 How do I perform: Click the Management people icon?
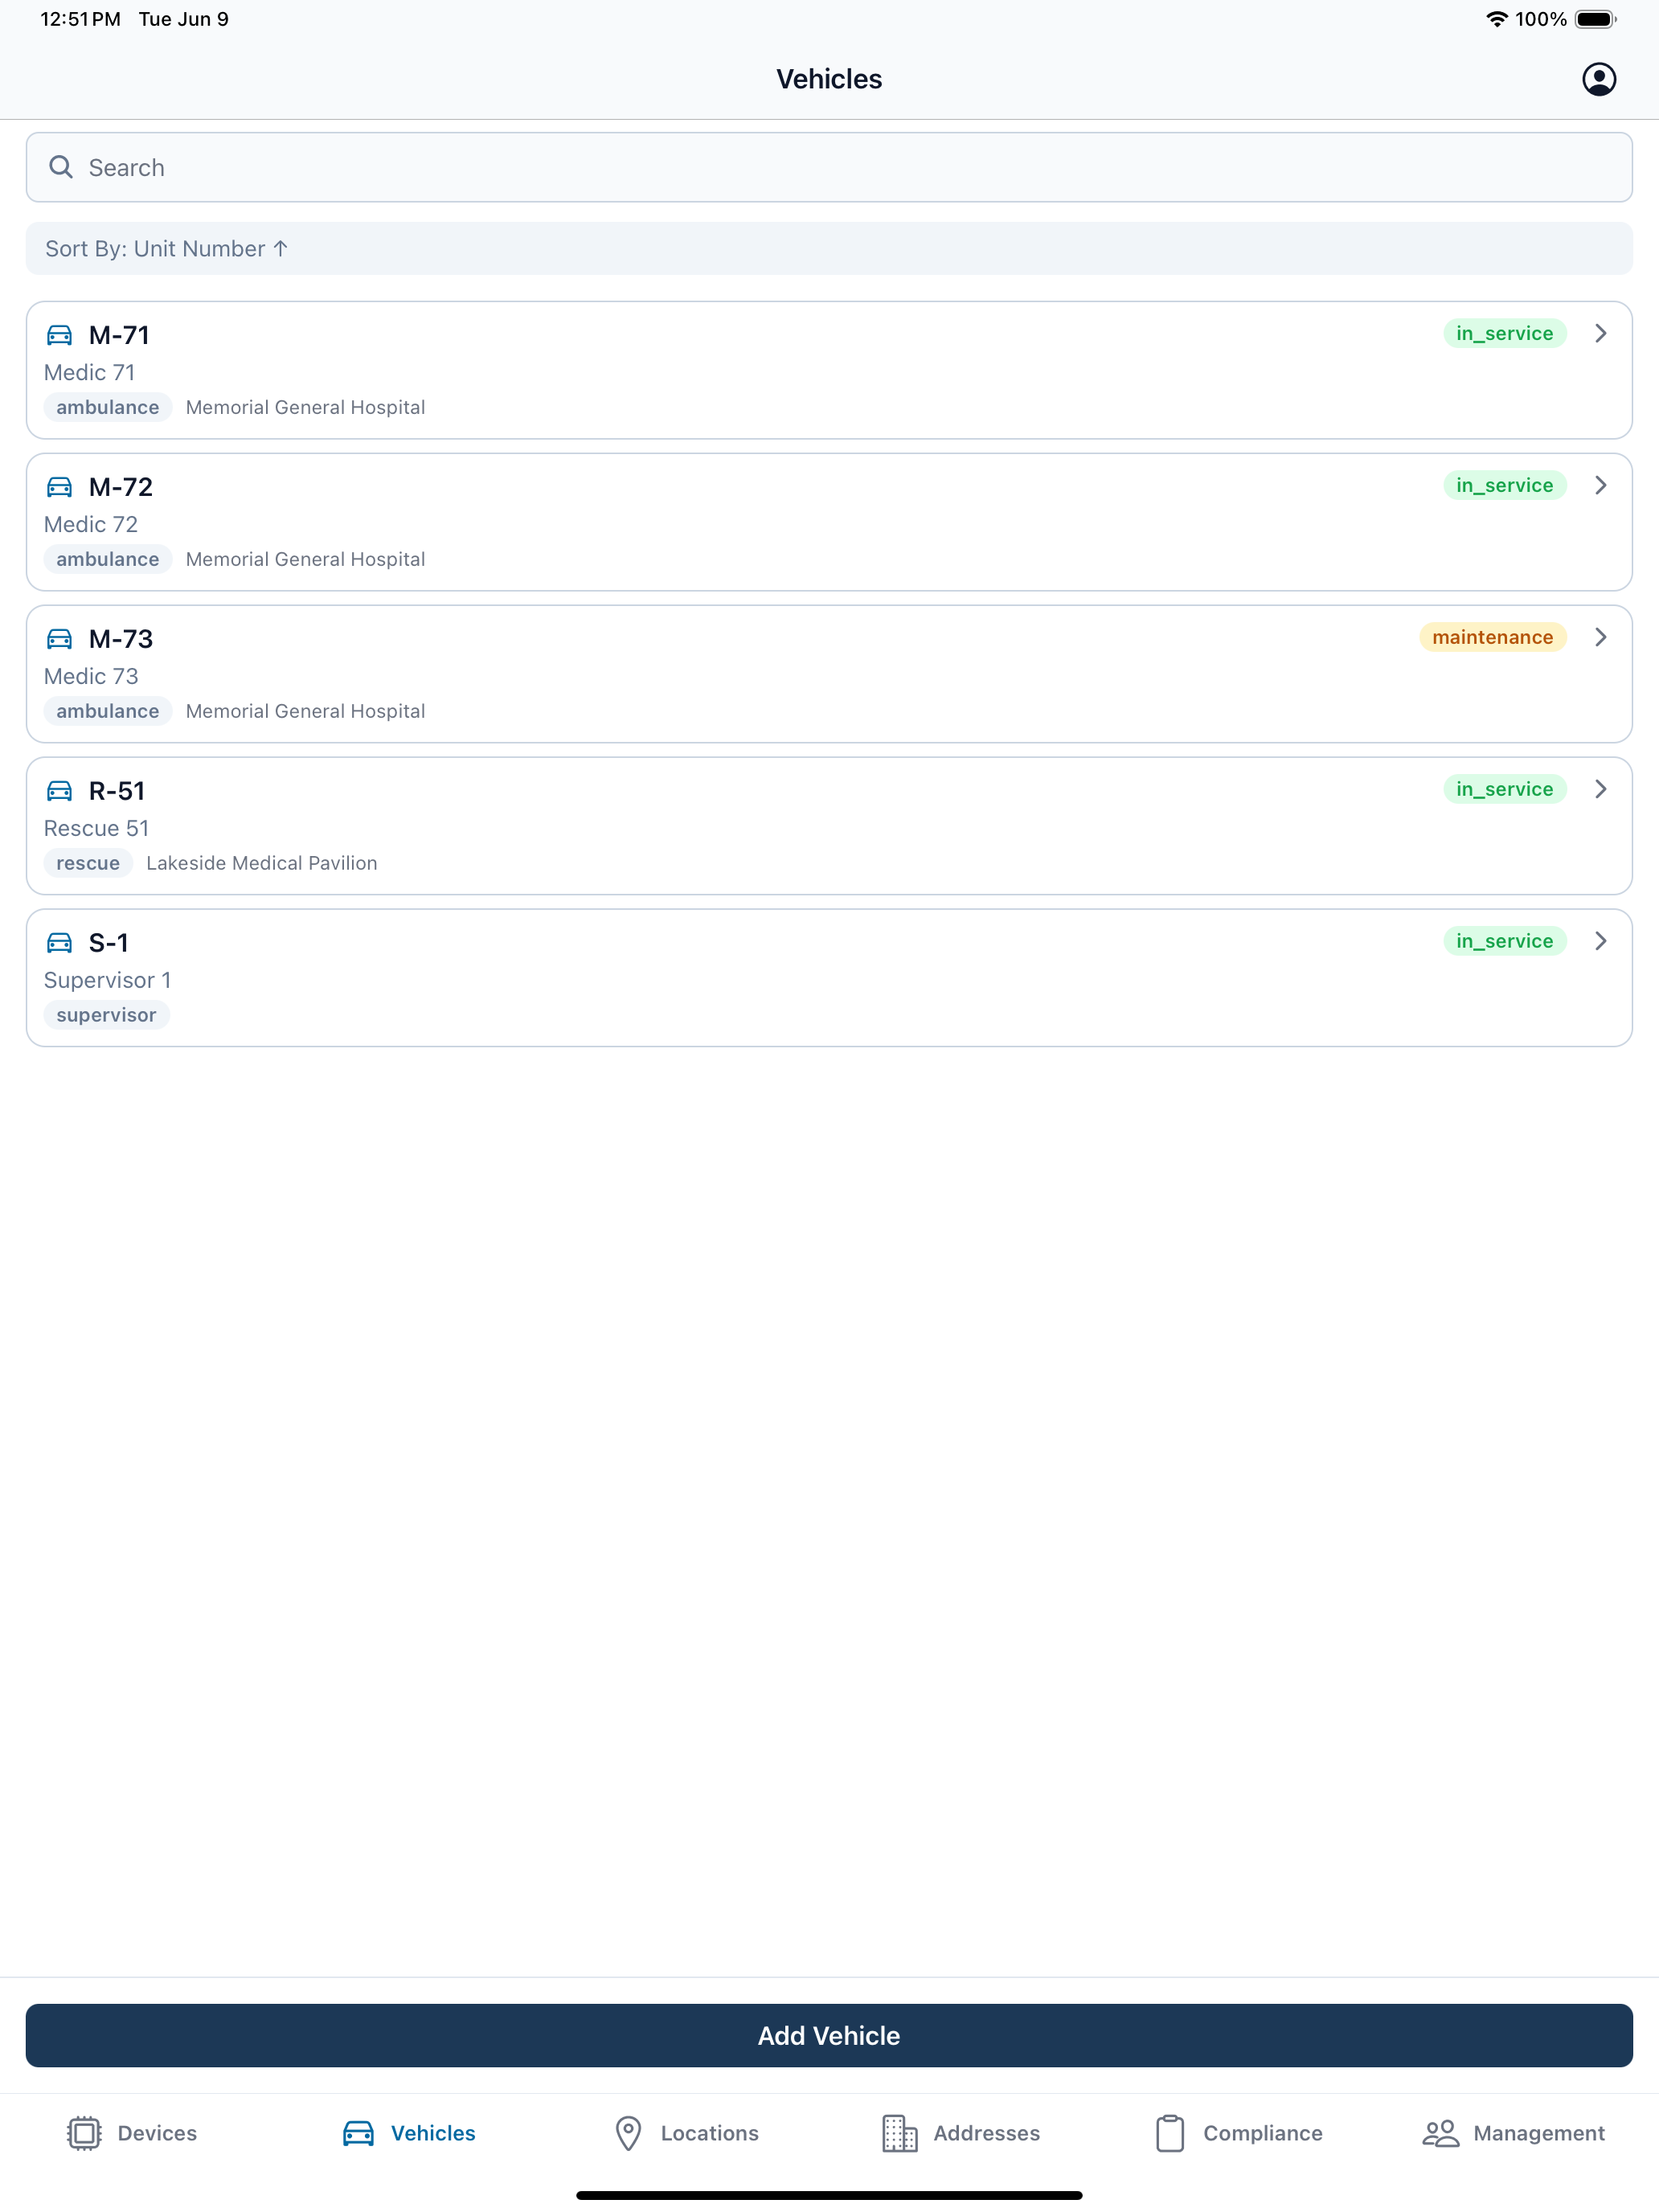(x=1441, y=2133)
